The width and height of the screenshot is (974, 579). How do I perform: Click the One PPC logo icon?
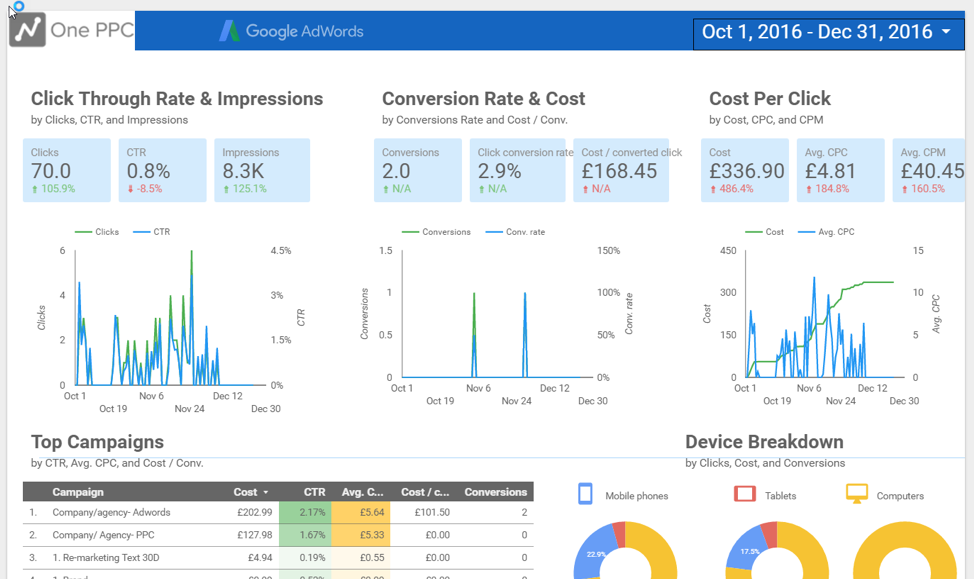[x=28, y=30]
